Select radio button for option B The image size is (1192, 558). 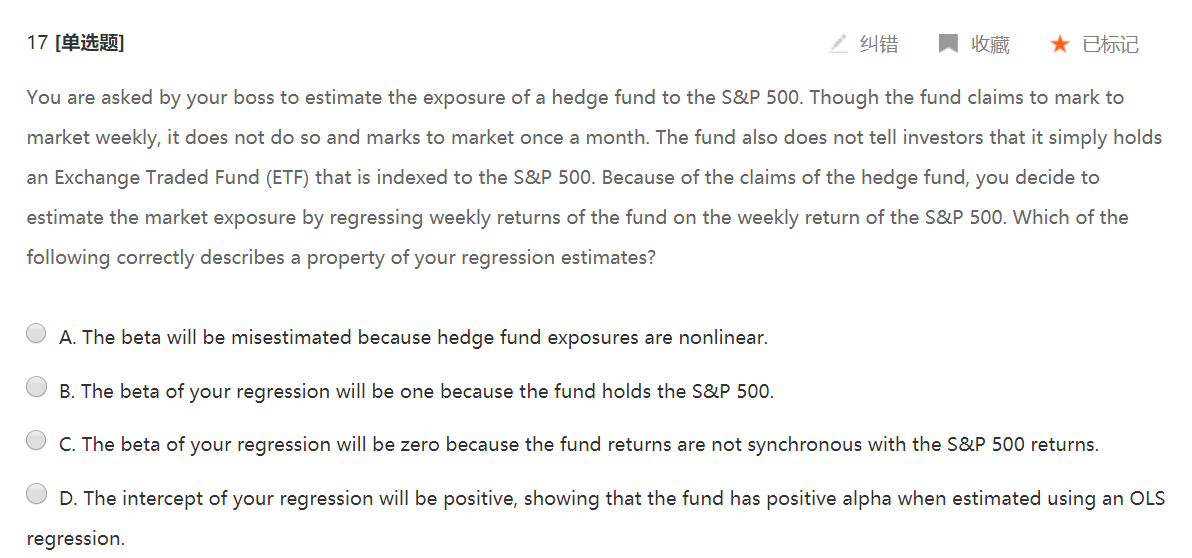coord(36,387)
